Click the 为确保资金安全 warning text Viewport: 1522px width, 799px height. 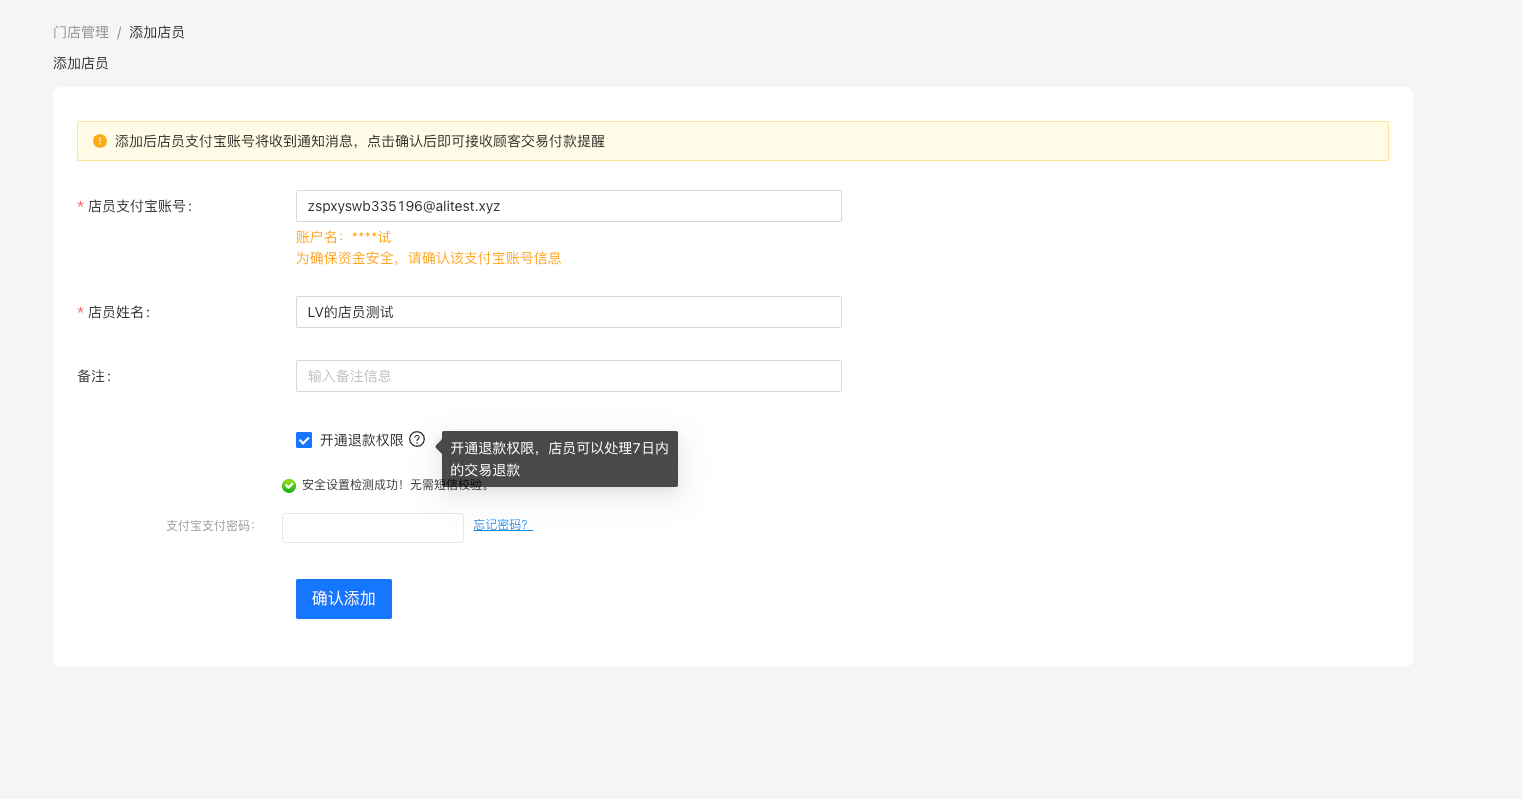tap(429, 258)
